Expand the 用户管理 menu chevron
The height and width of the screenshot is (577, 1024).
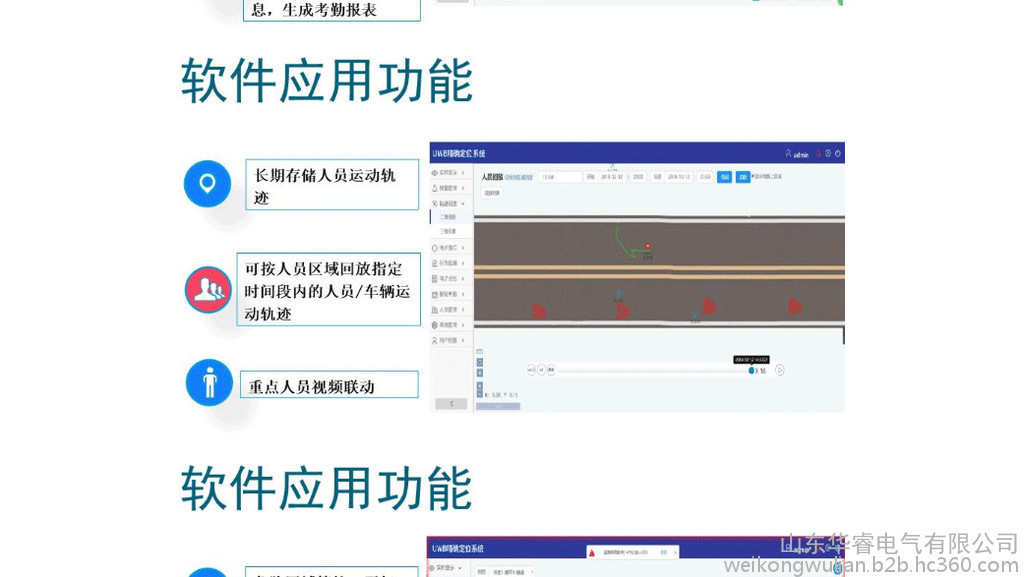[463, 341]
